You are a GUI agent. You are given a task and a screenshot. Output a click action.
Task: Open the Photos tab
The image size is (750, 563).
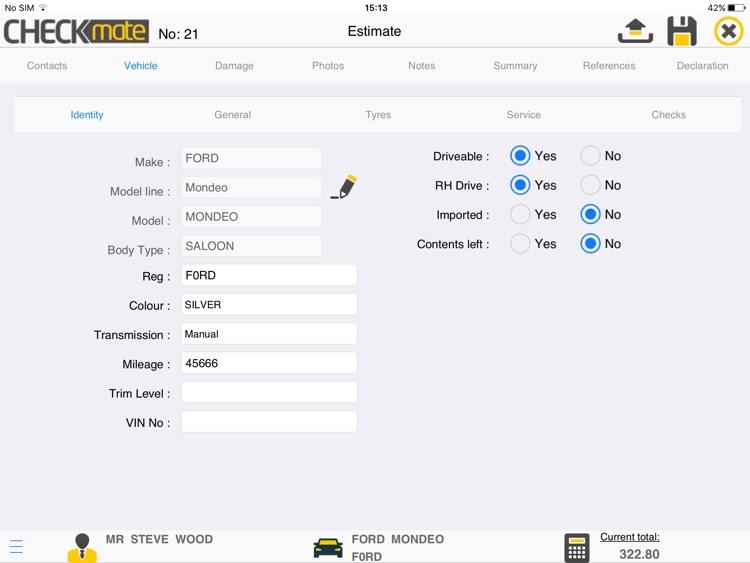click(328, 66)
